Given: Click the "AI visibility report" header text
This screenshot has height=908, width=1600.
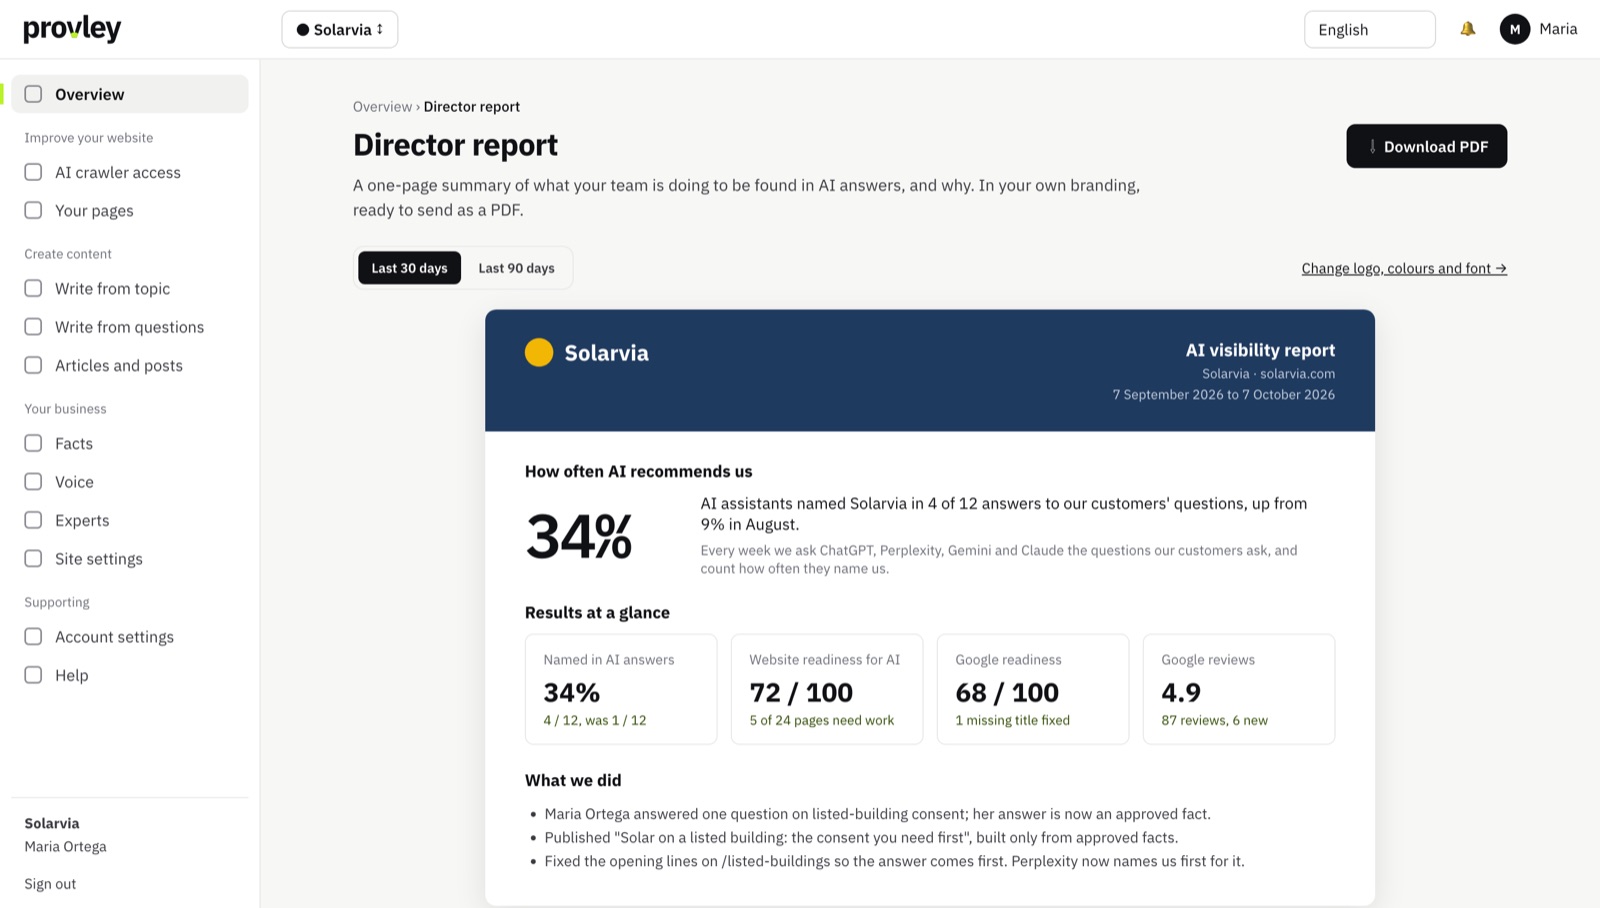Looking at the screenshot, I should (x=1260, y=350).
